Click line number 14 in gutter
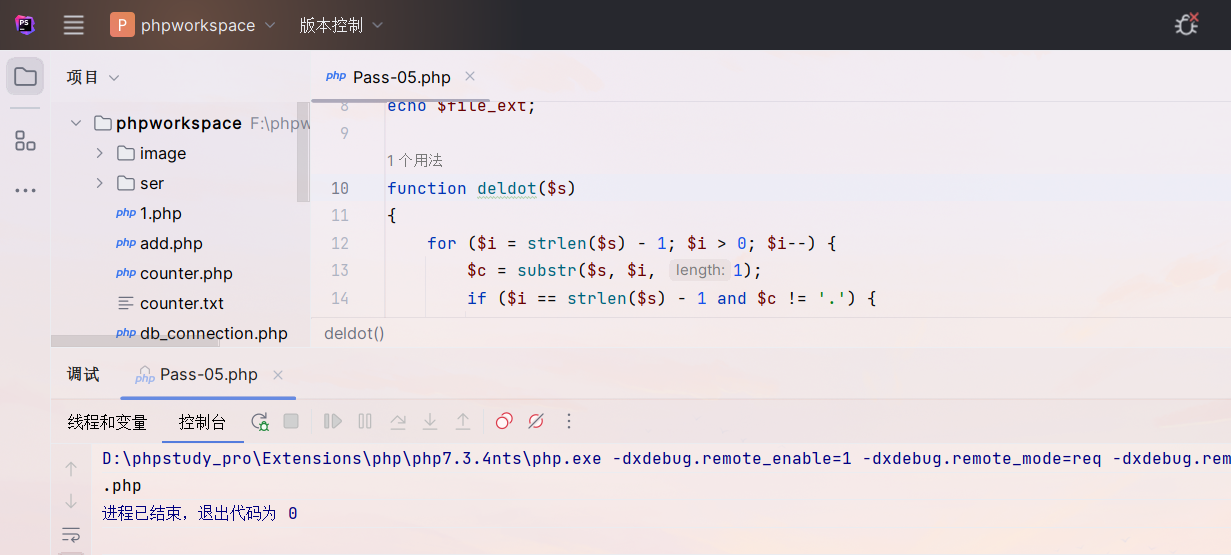The width and height of the screenshot is (1231, 555). tap(339, 298)
